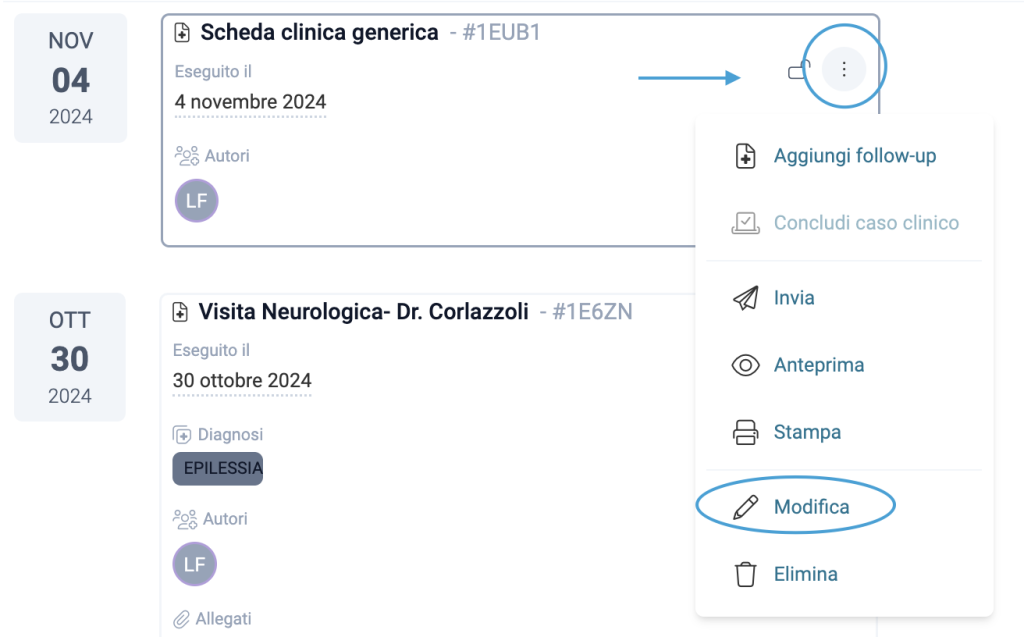Toggle the lock icon on Scheda clinica generica
The image size is (1024, 637).
tap(799, 69)
